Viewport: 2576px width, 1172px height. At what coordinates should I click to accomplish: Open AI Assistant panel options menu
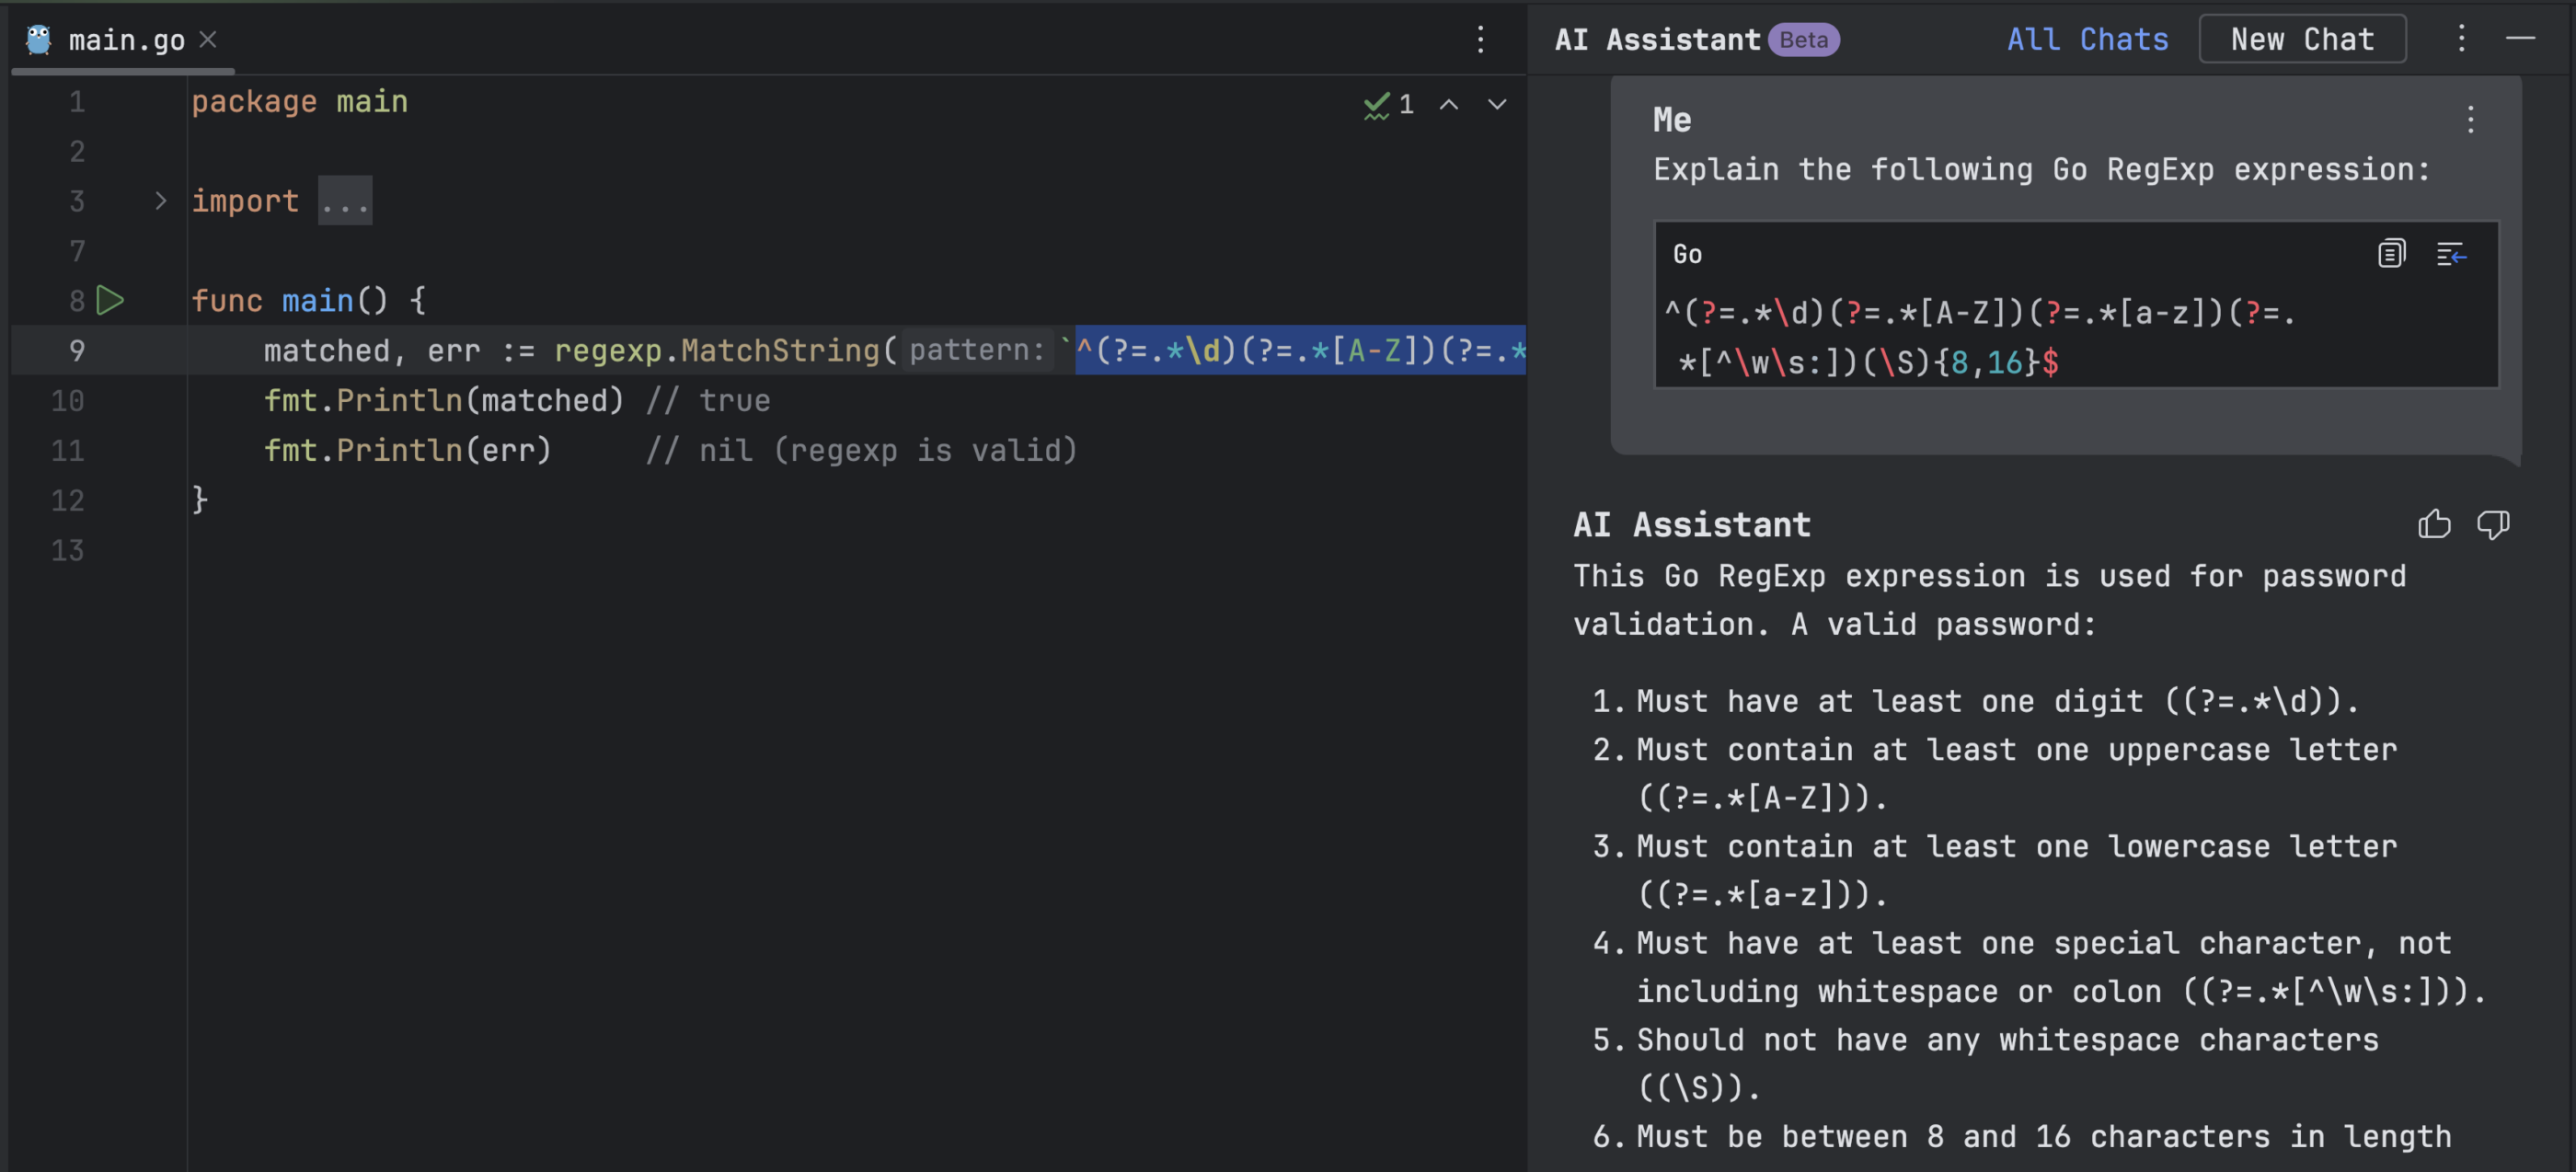[2461, 39]
